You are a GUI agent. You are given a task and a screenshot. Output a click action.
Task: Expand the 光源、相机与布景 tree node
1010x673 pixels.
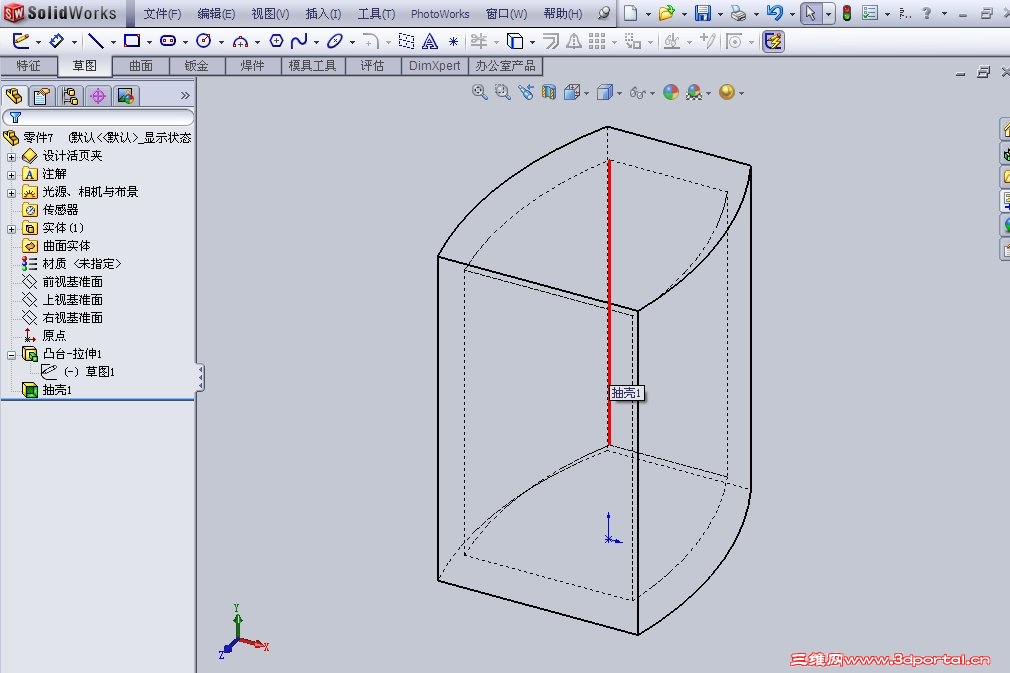coord(11,193)
